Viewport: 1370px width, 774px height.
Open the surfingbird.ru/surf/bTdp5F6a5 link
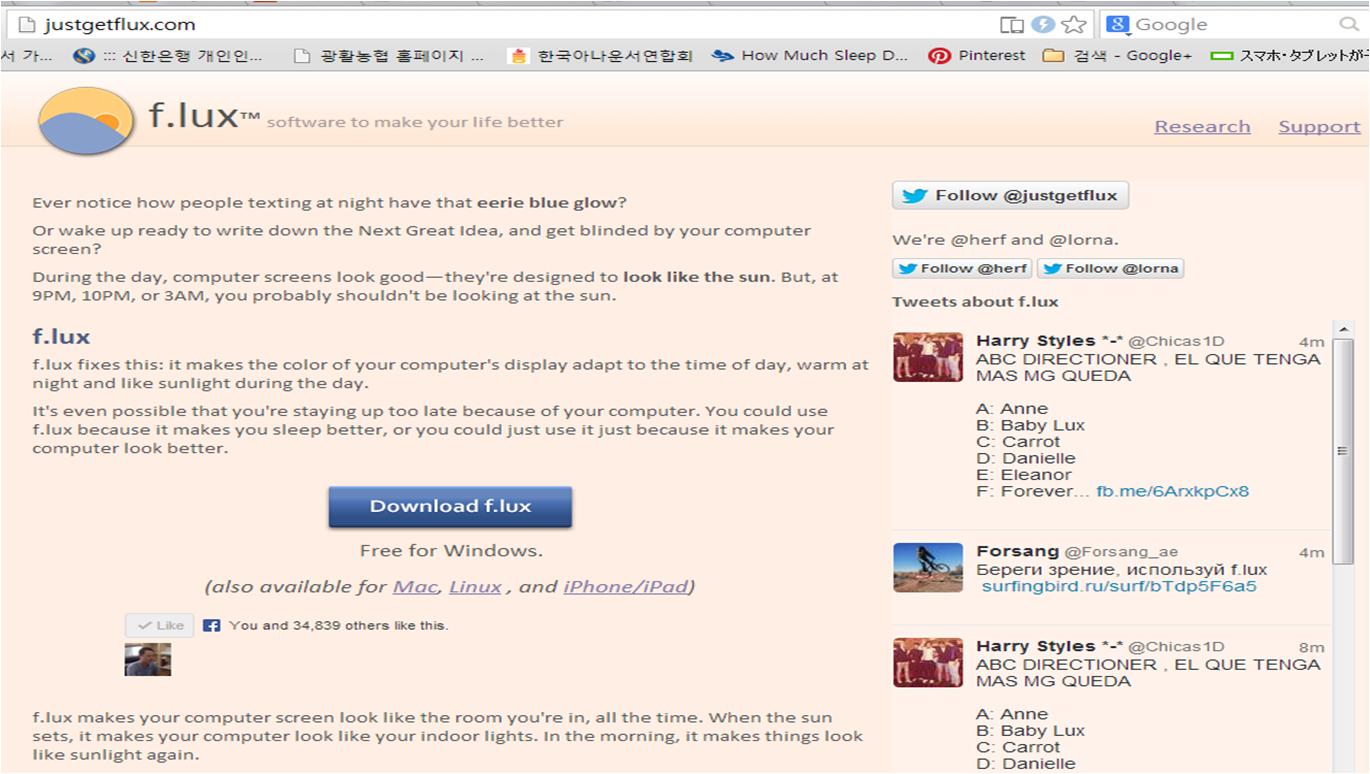coord(1119,586)
